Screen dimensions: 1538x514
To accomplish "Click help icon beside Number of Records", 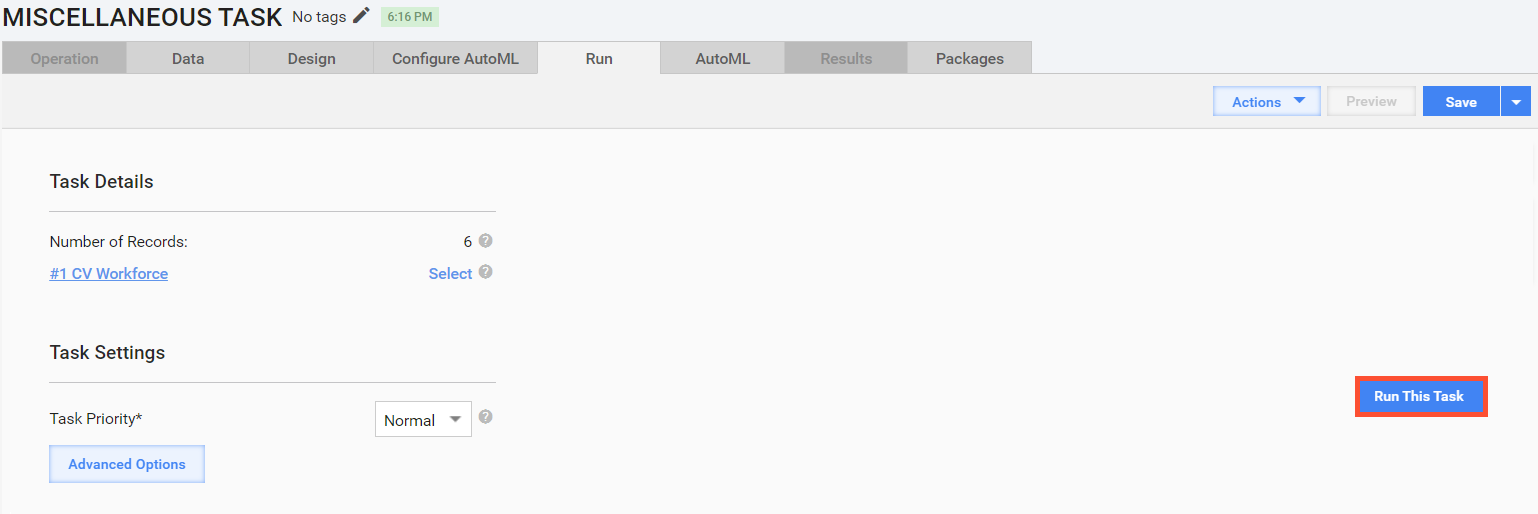I will click(485, 241).
